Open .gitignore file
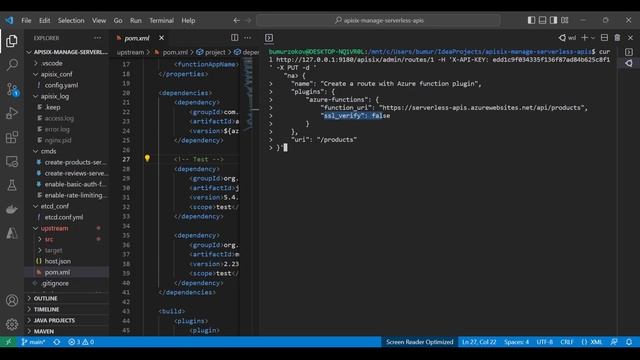Screen dimensions: 640x360 coord(67,283)
